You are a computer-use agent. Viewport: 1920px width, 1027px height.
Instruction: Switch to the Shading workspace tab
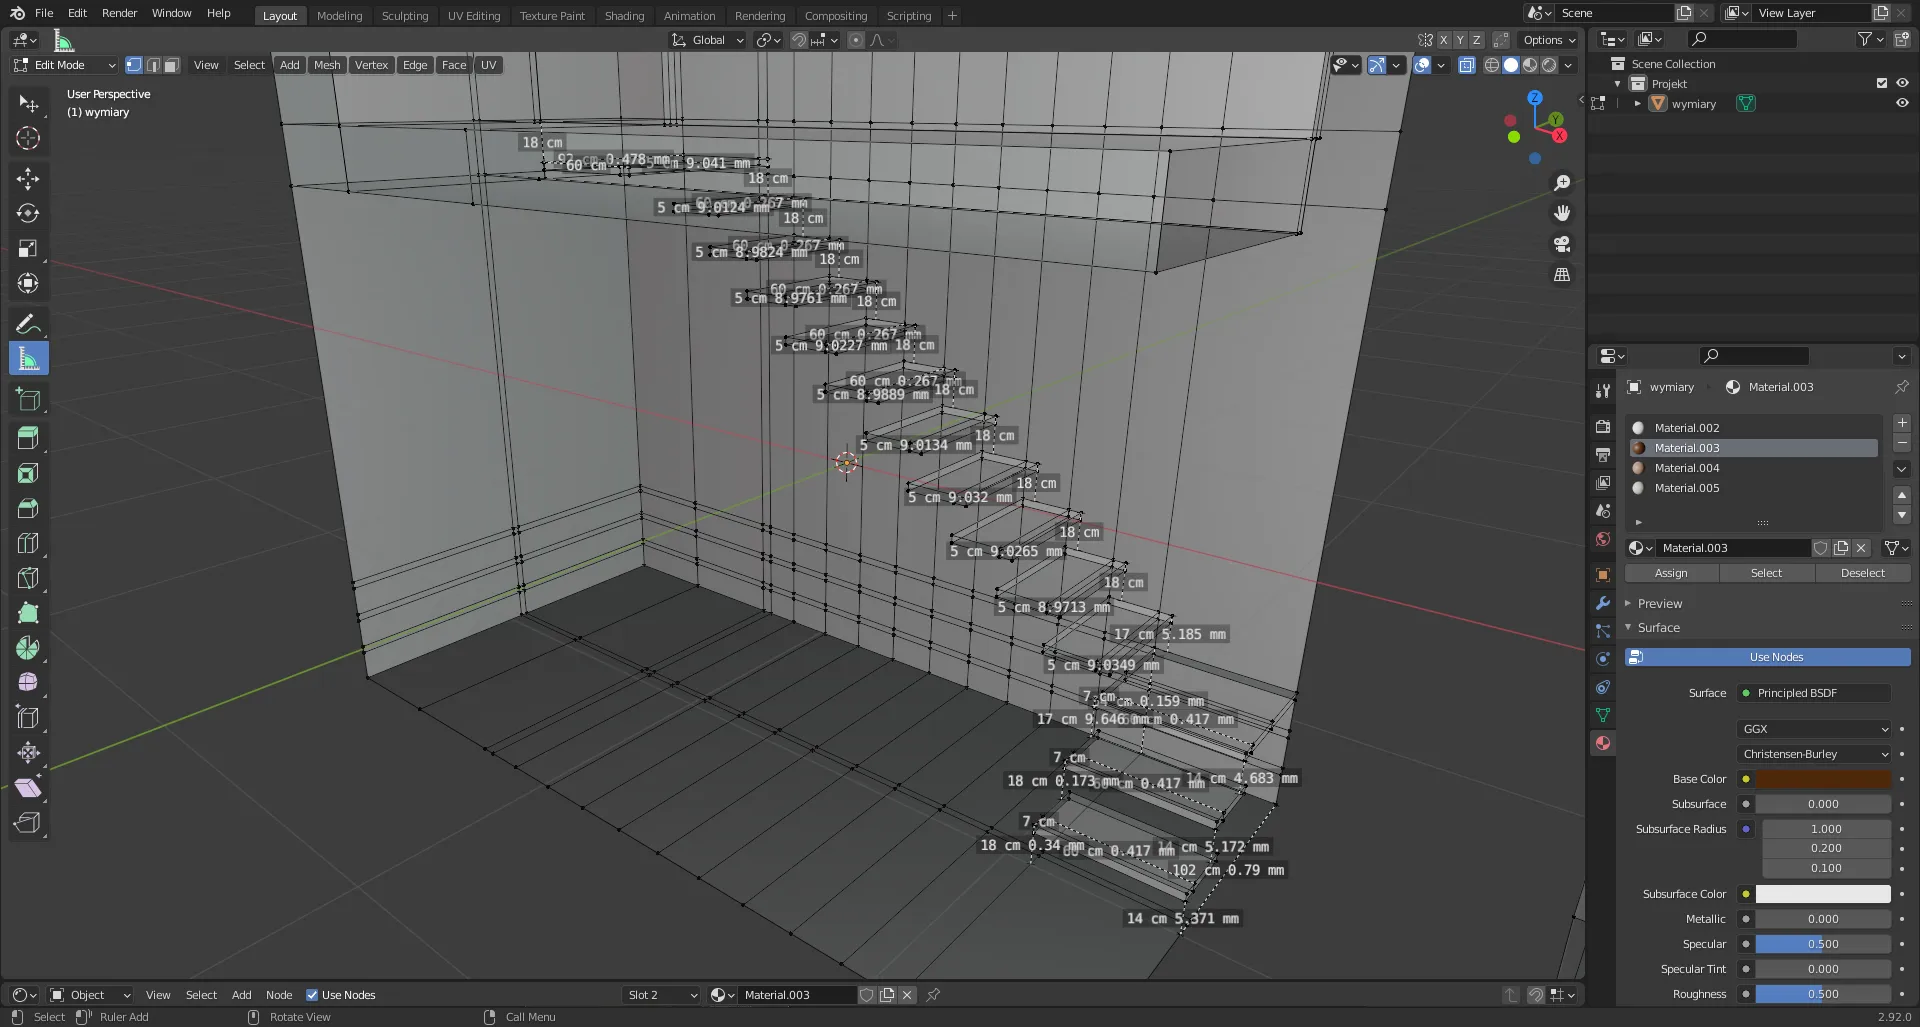[624, 16]
